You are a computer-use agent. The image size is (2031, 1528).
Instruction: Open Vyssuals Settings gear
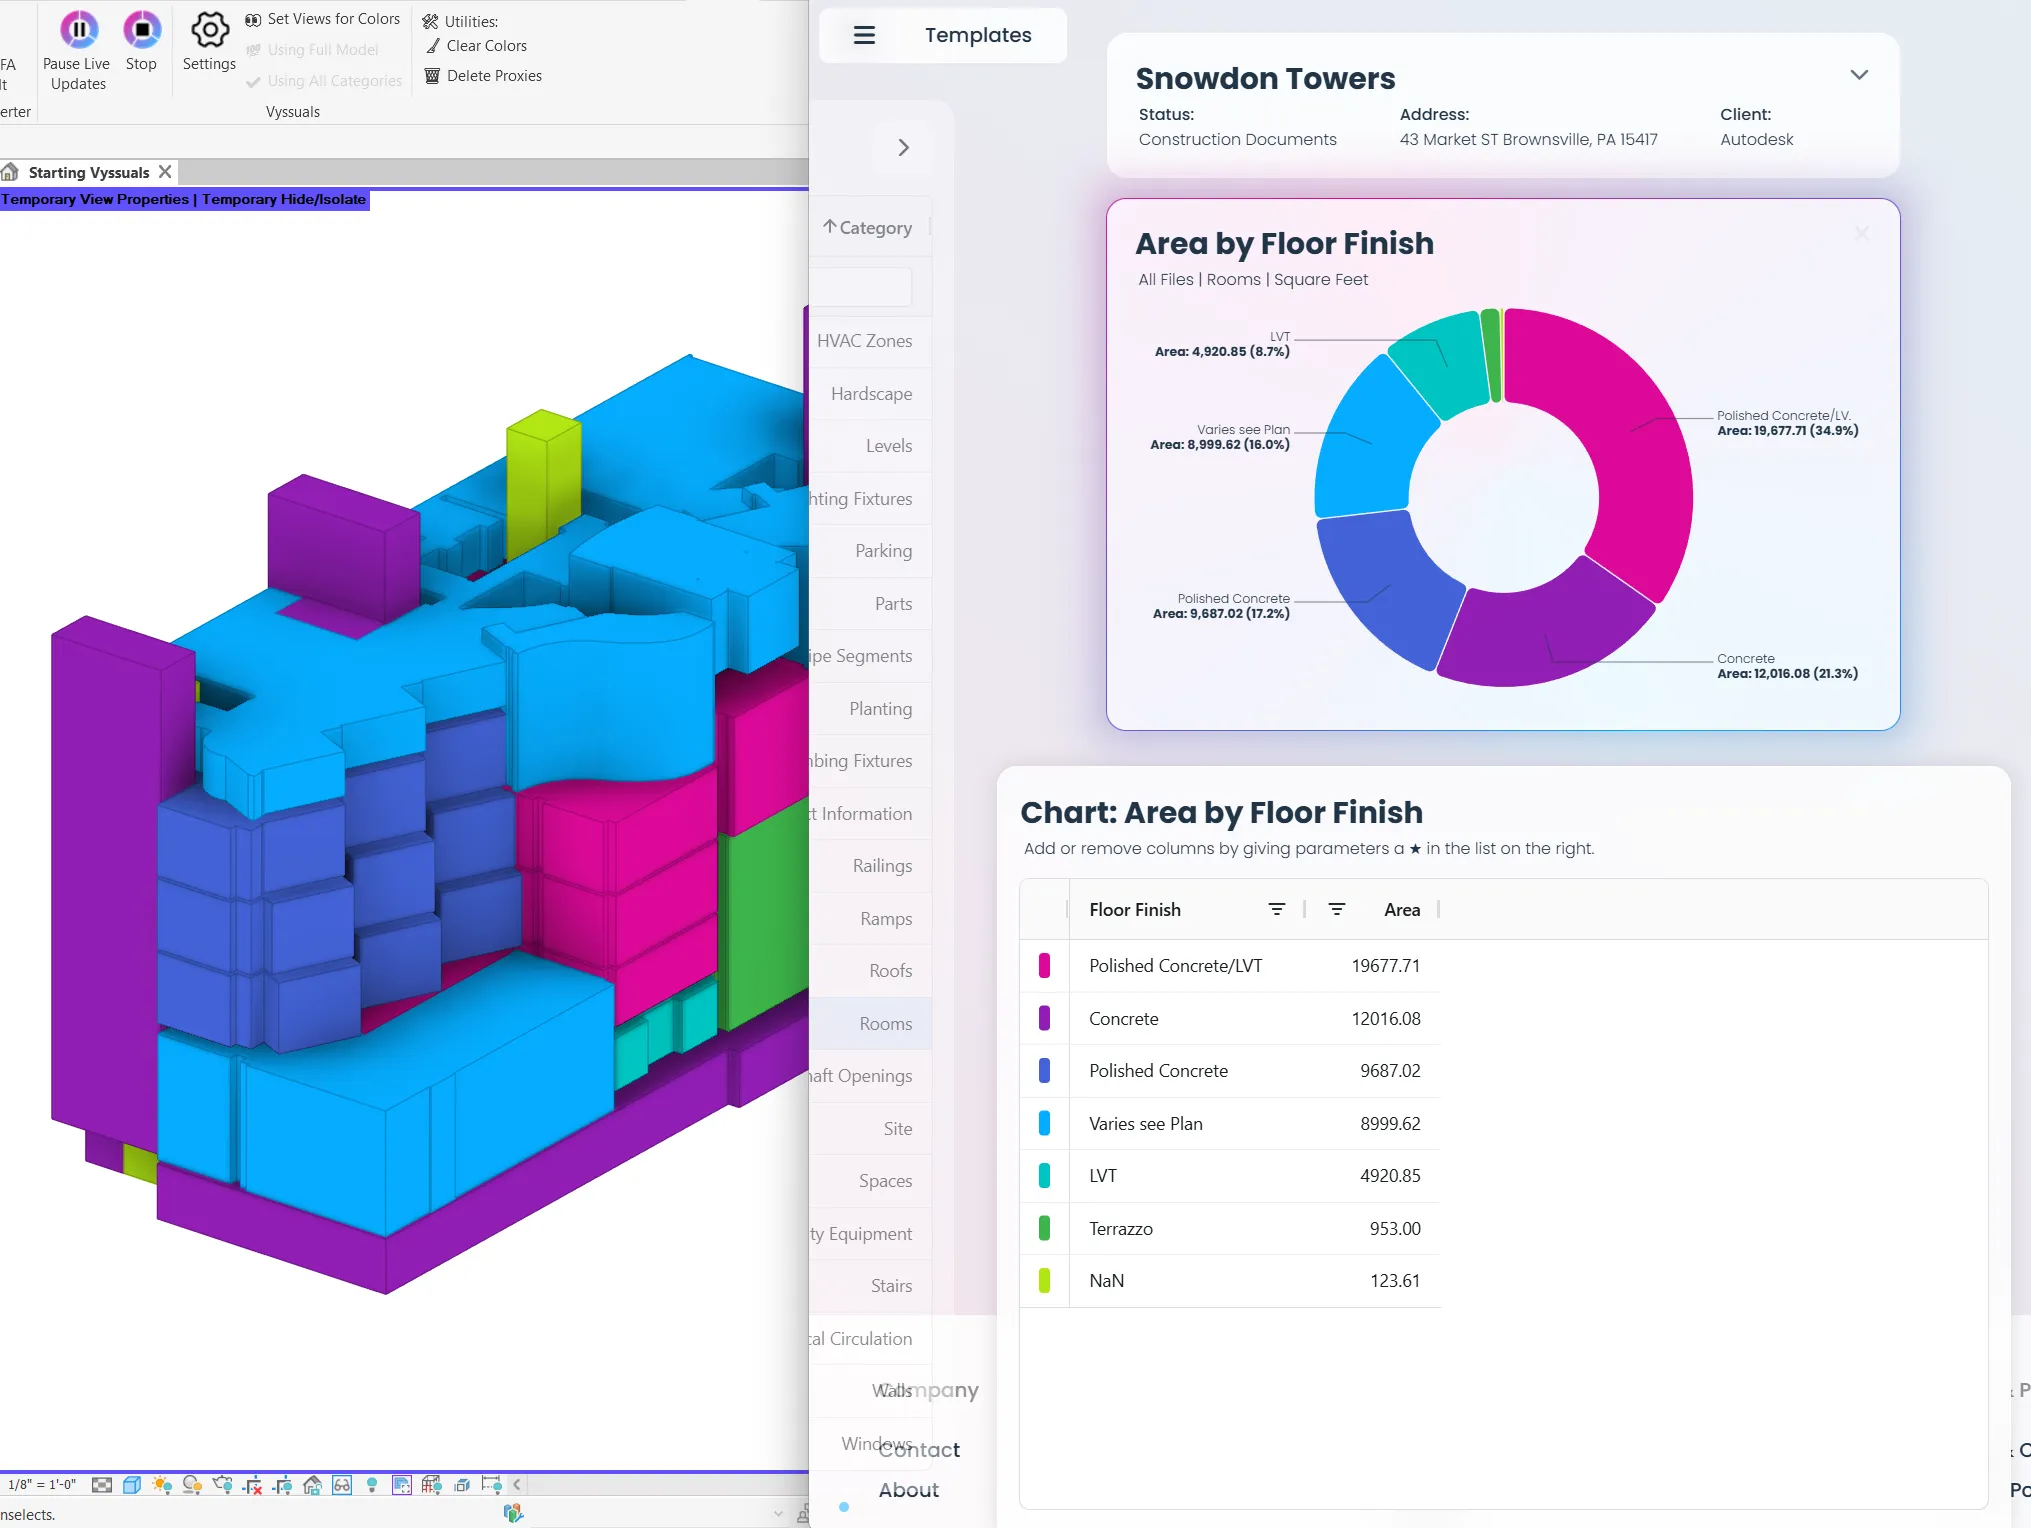tap(209, 30)
